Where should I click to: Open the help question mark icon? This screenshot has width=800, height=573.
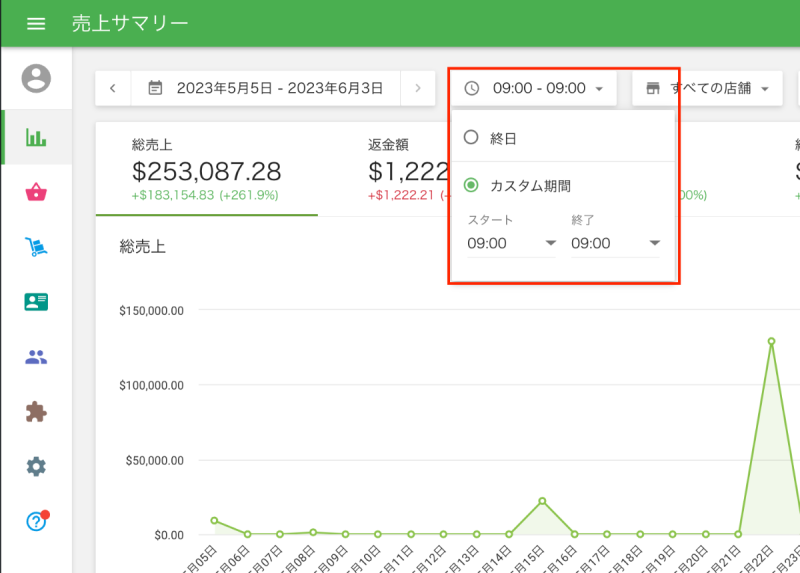click(x=36, y=521)
